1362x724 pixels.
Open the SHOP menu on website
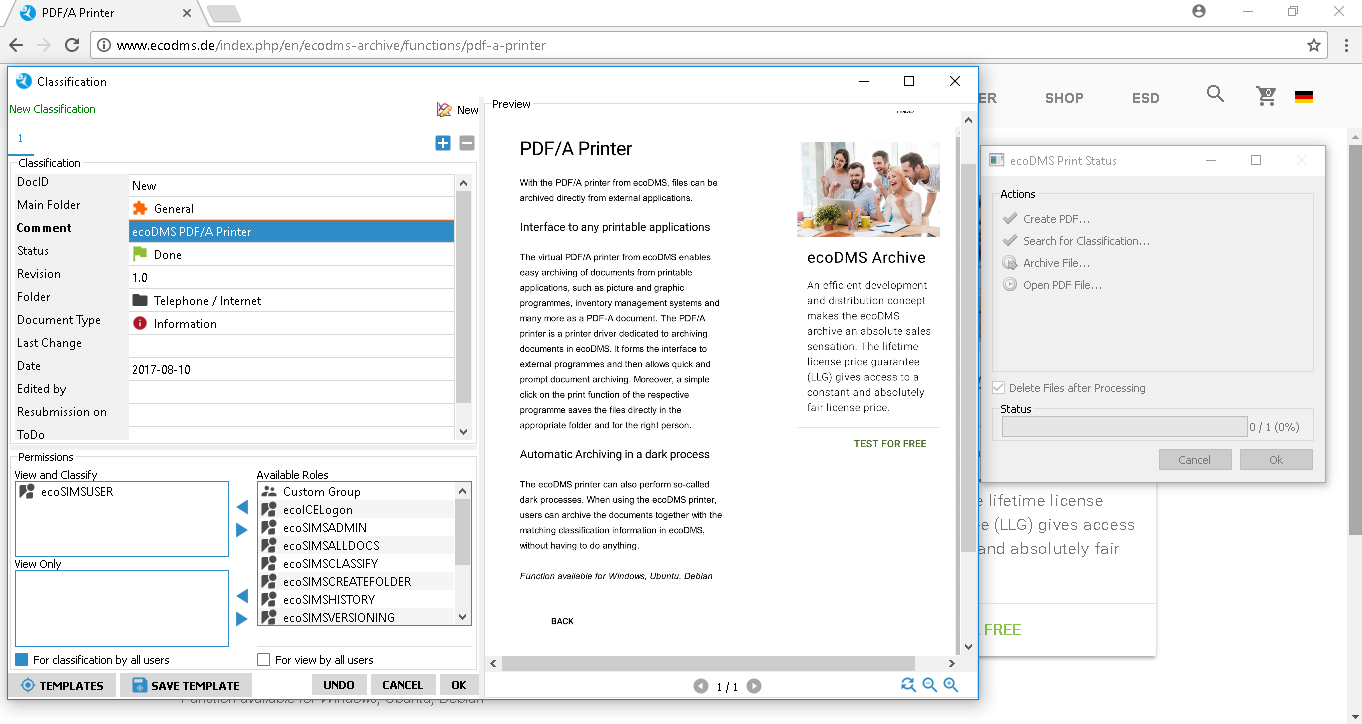pyautogui.click(x=1064, y=98)
